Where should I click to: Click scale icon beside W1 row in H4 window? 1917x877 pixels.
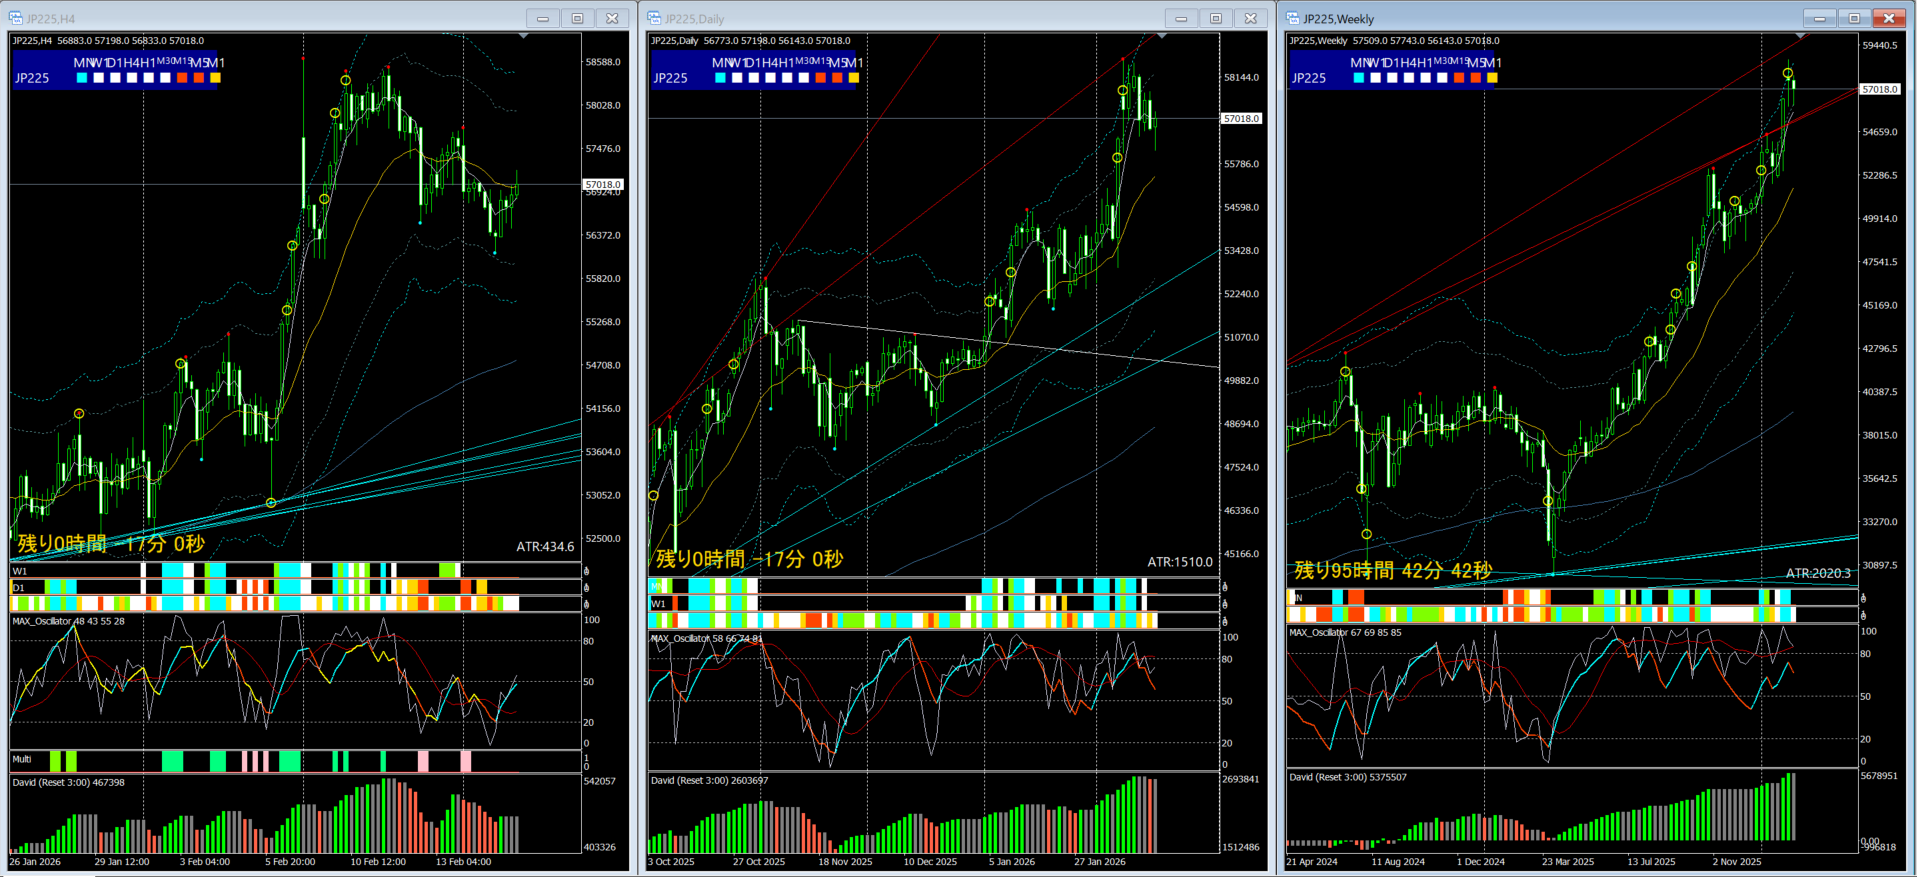(x=586, y=572)
